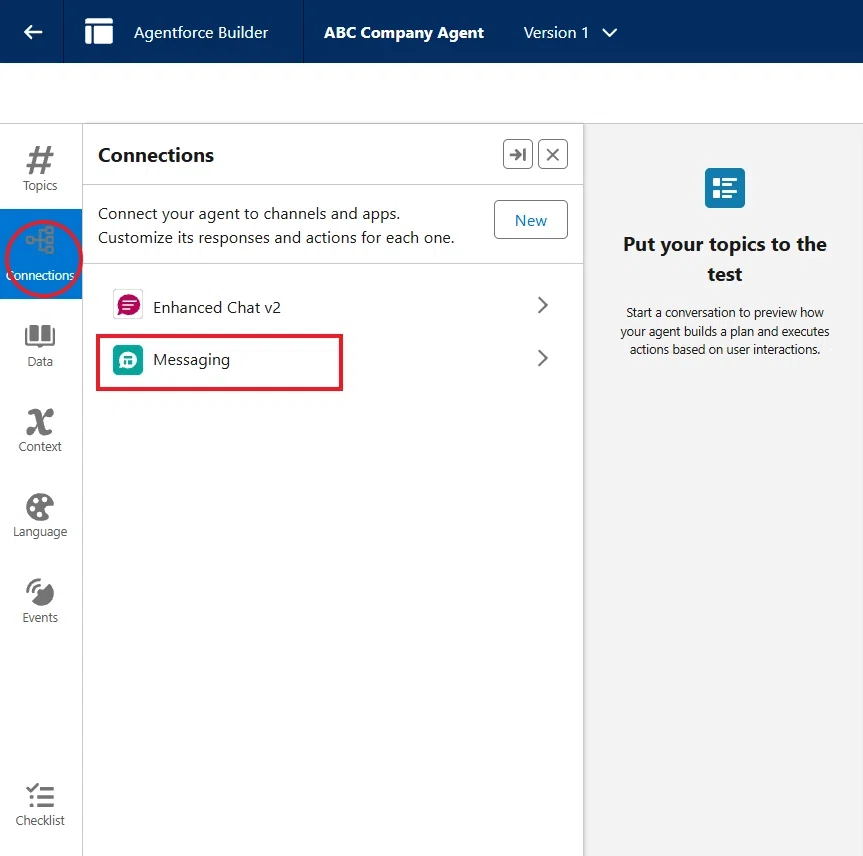Open the Language sidebar tab
Image resolution: width=863 pixels, height=856 pixels.
coord(40,516)
